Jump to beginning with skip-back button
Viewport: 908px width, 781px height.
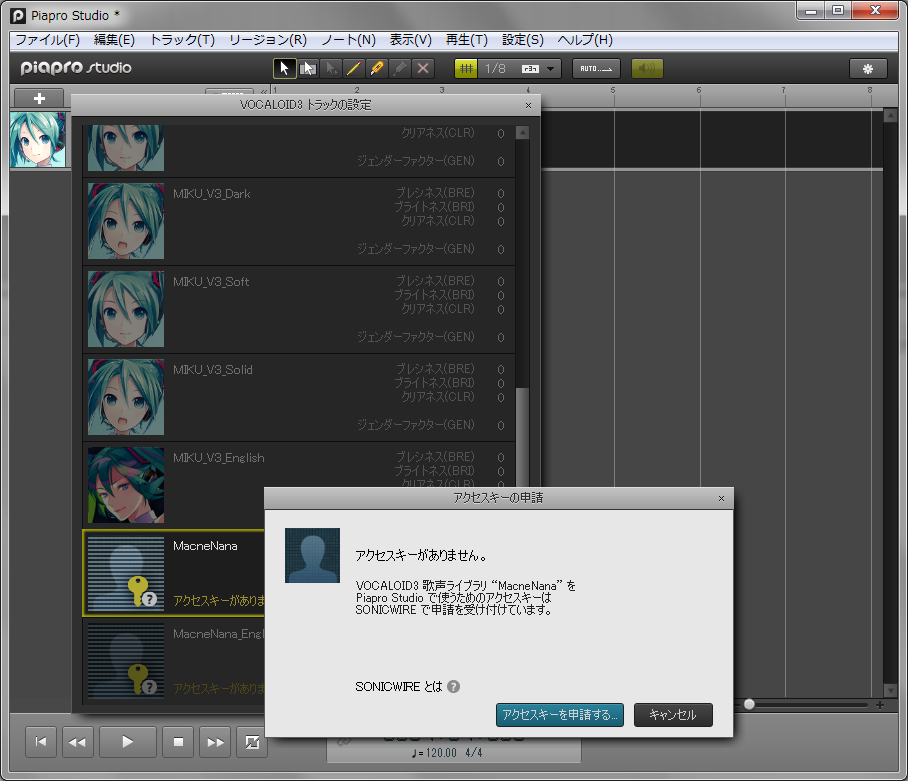click(41, 742)
